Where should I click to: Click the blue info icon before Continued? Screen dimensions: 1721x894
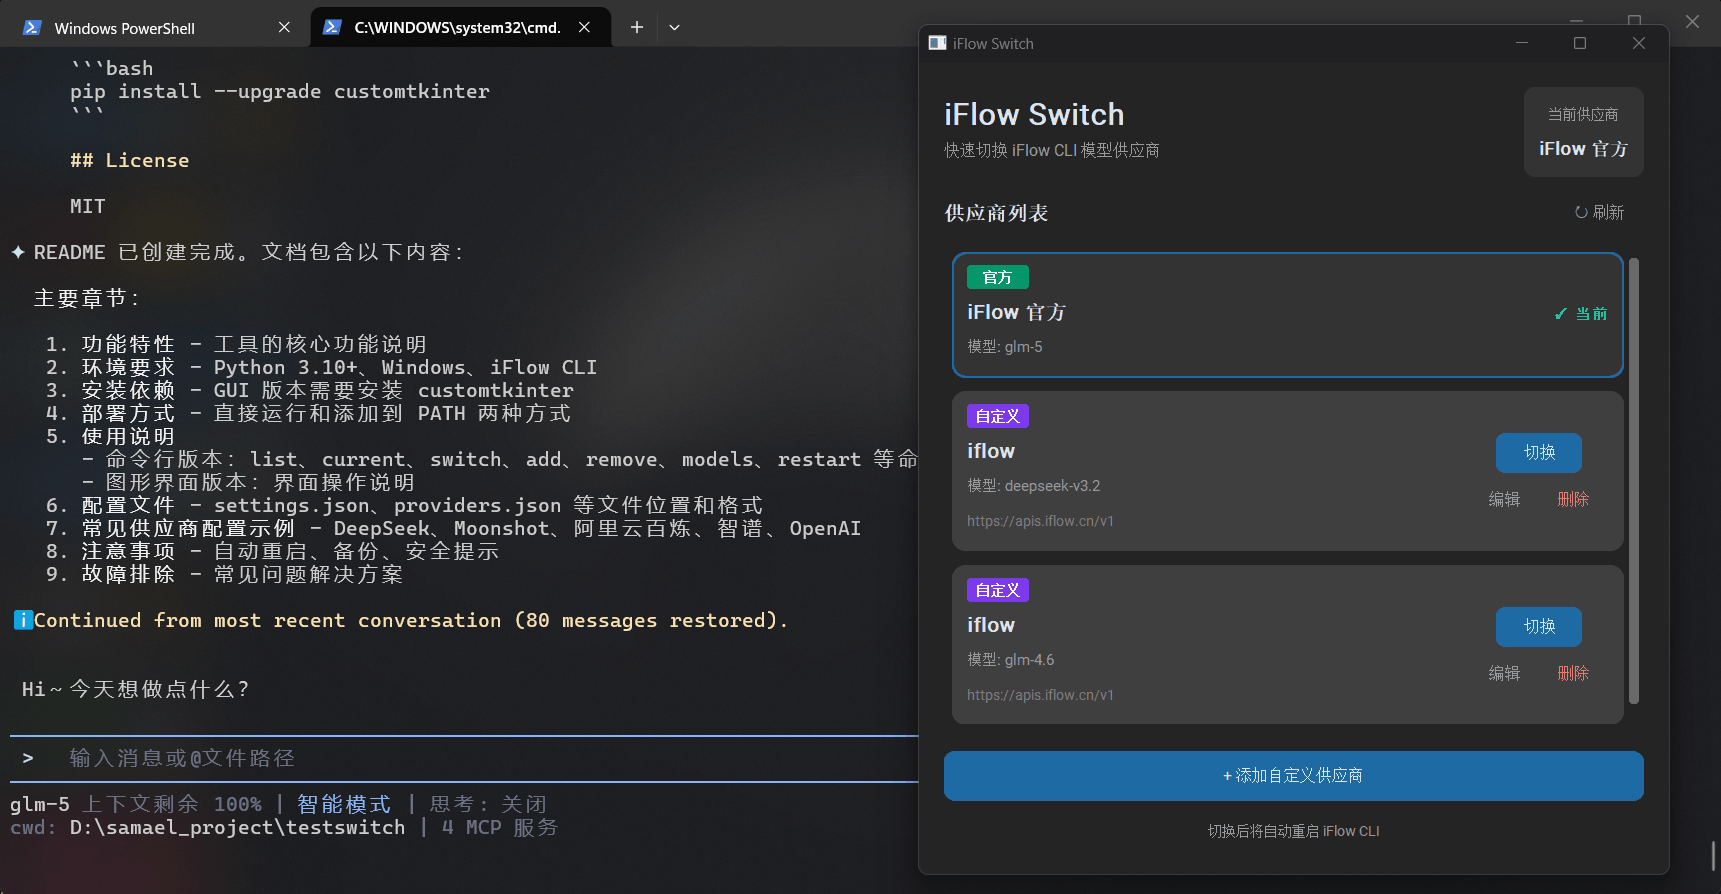[x=23, y=620]
